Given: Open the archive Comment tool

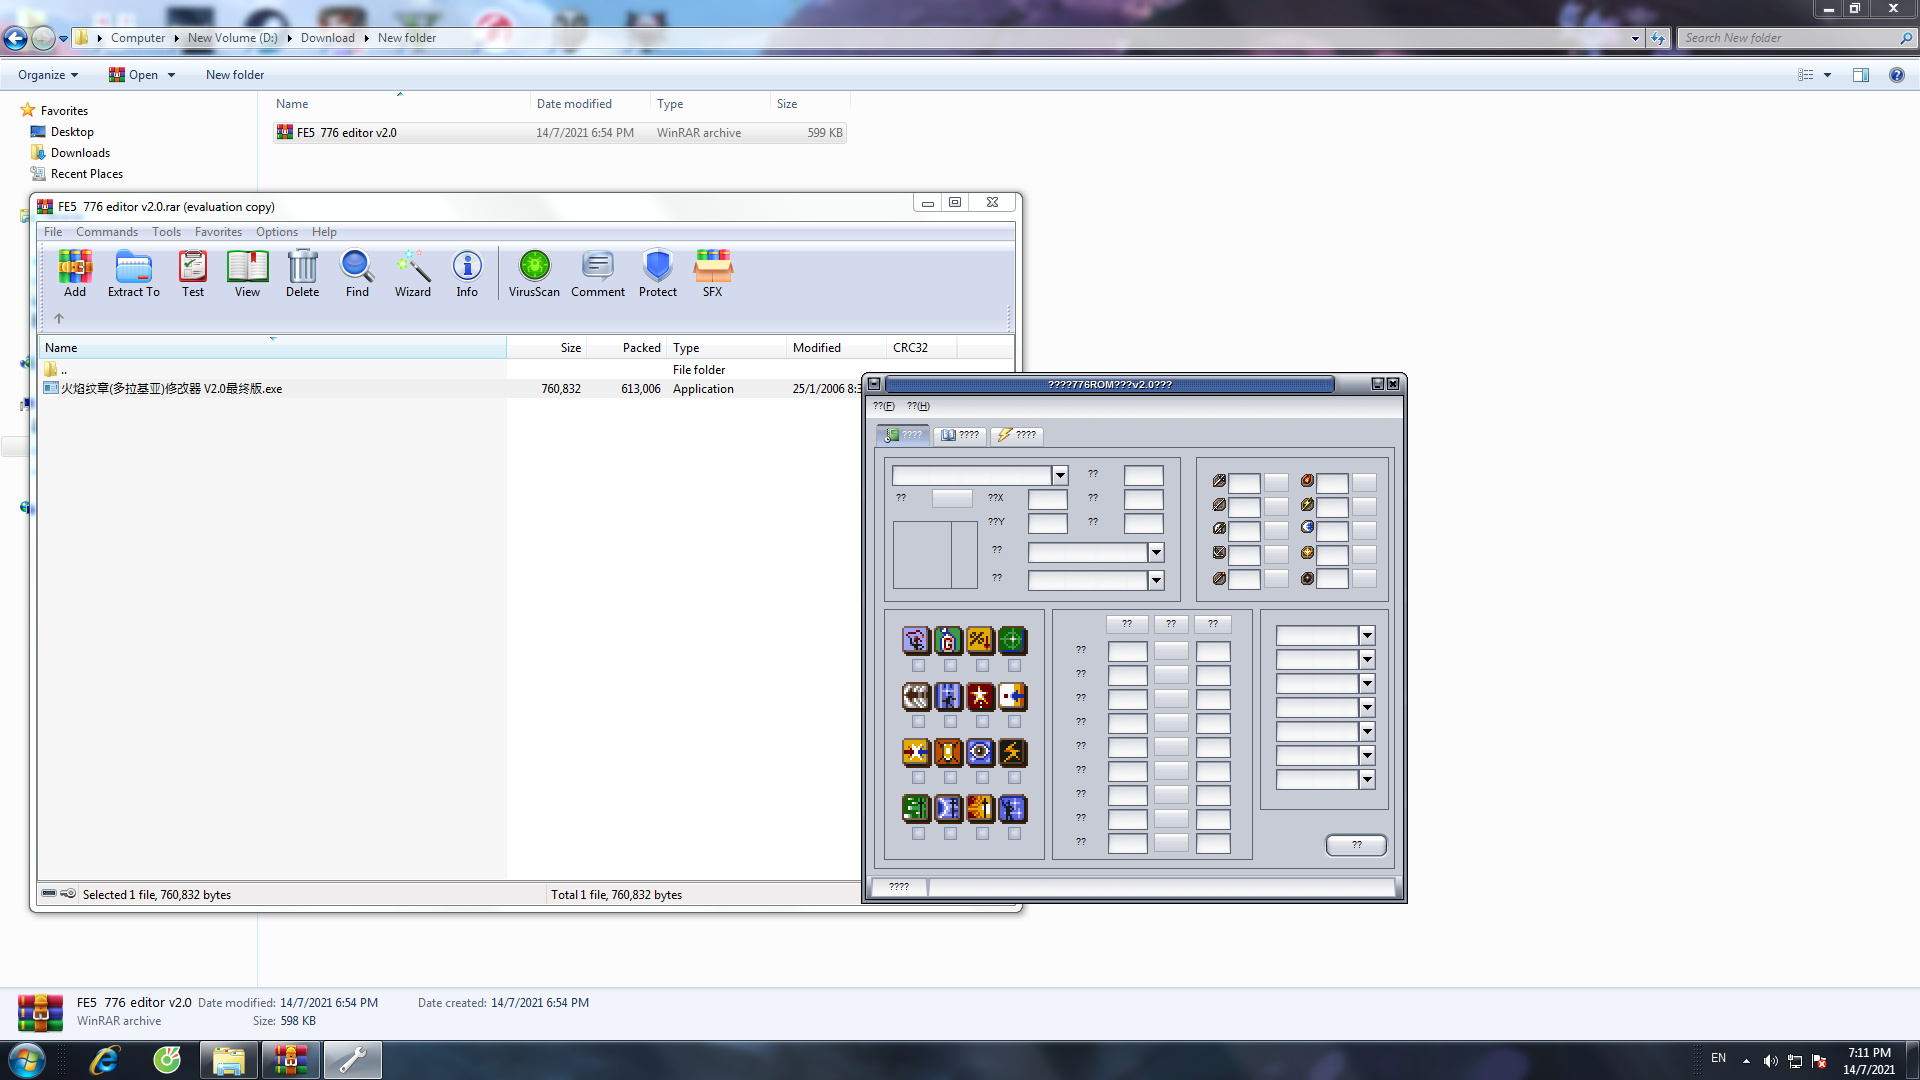Looking at the screenshot, I should (598, 273).
